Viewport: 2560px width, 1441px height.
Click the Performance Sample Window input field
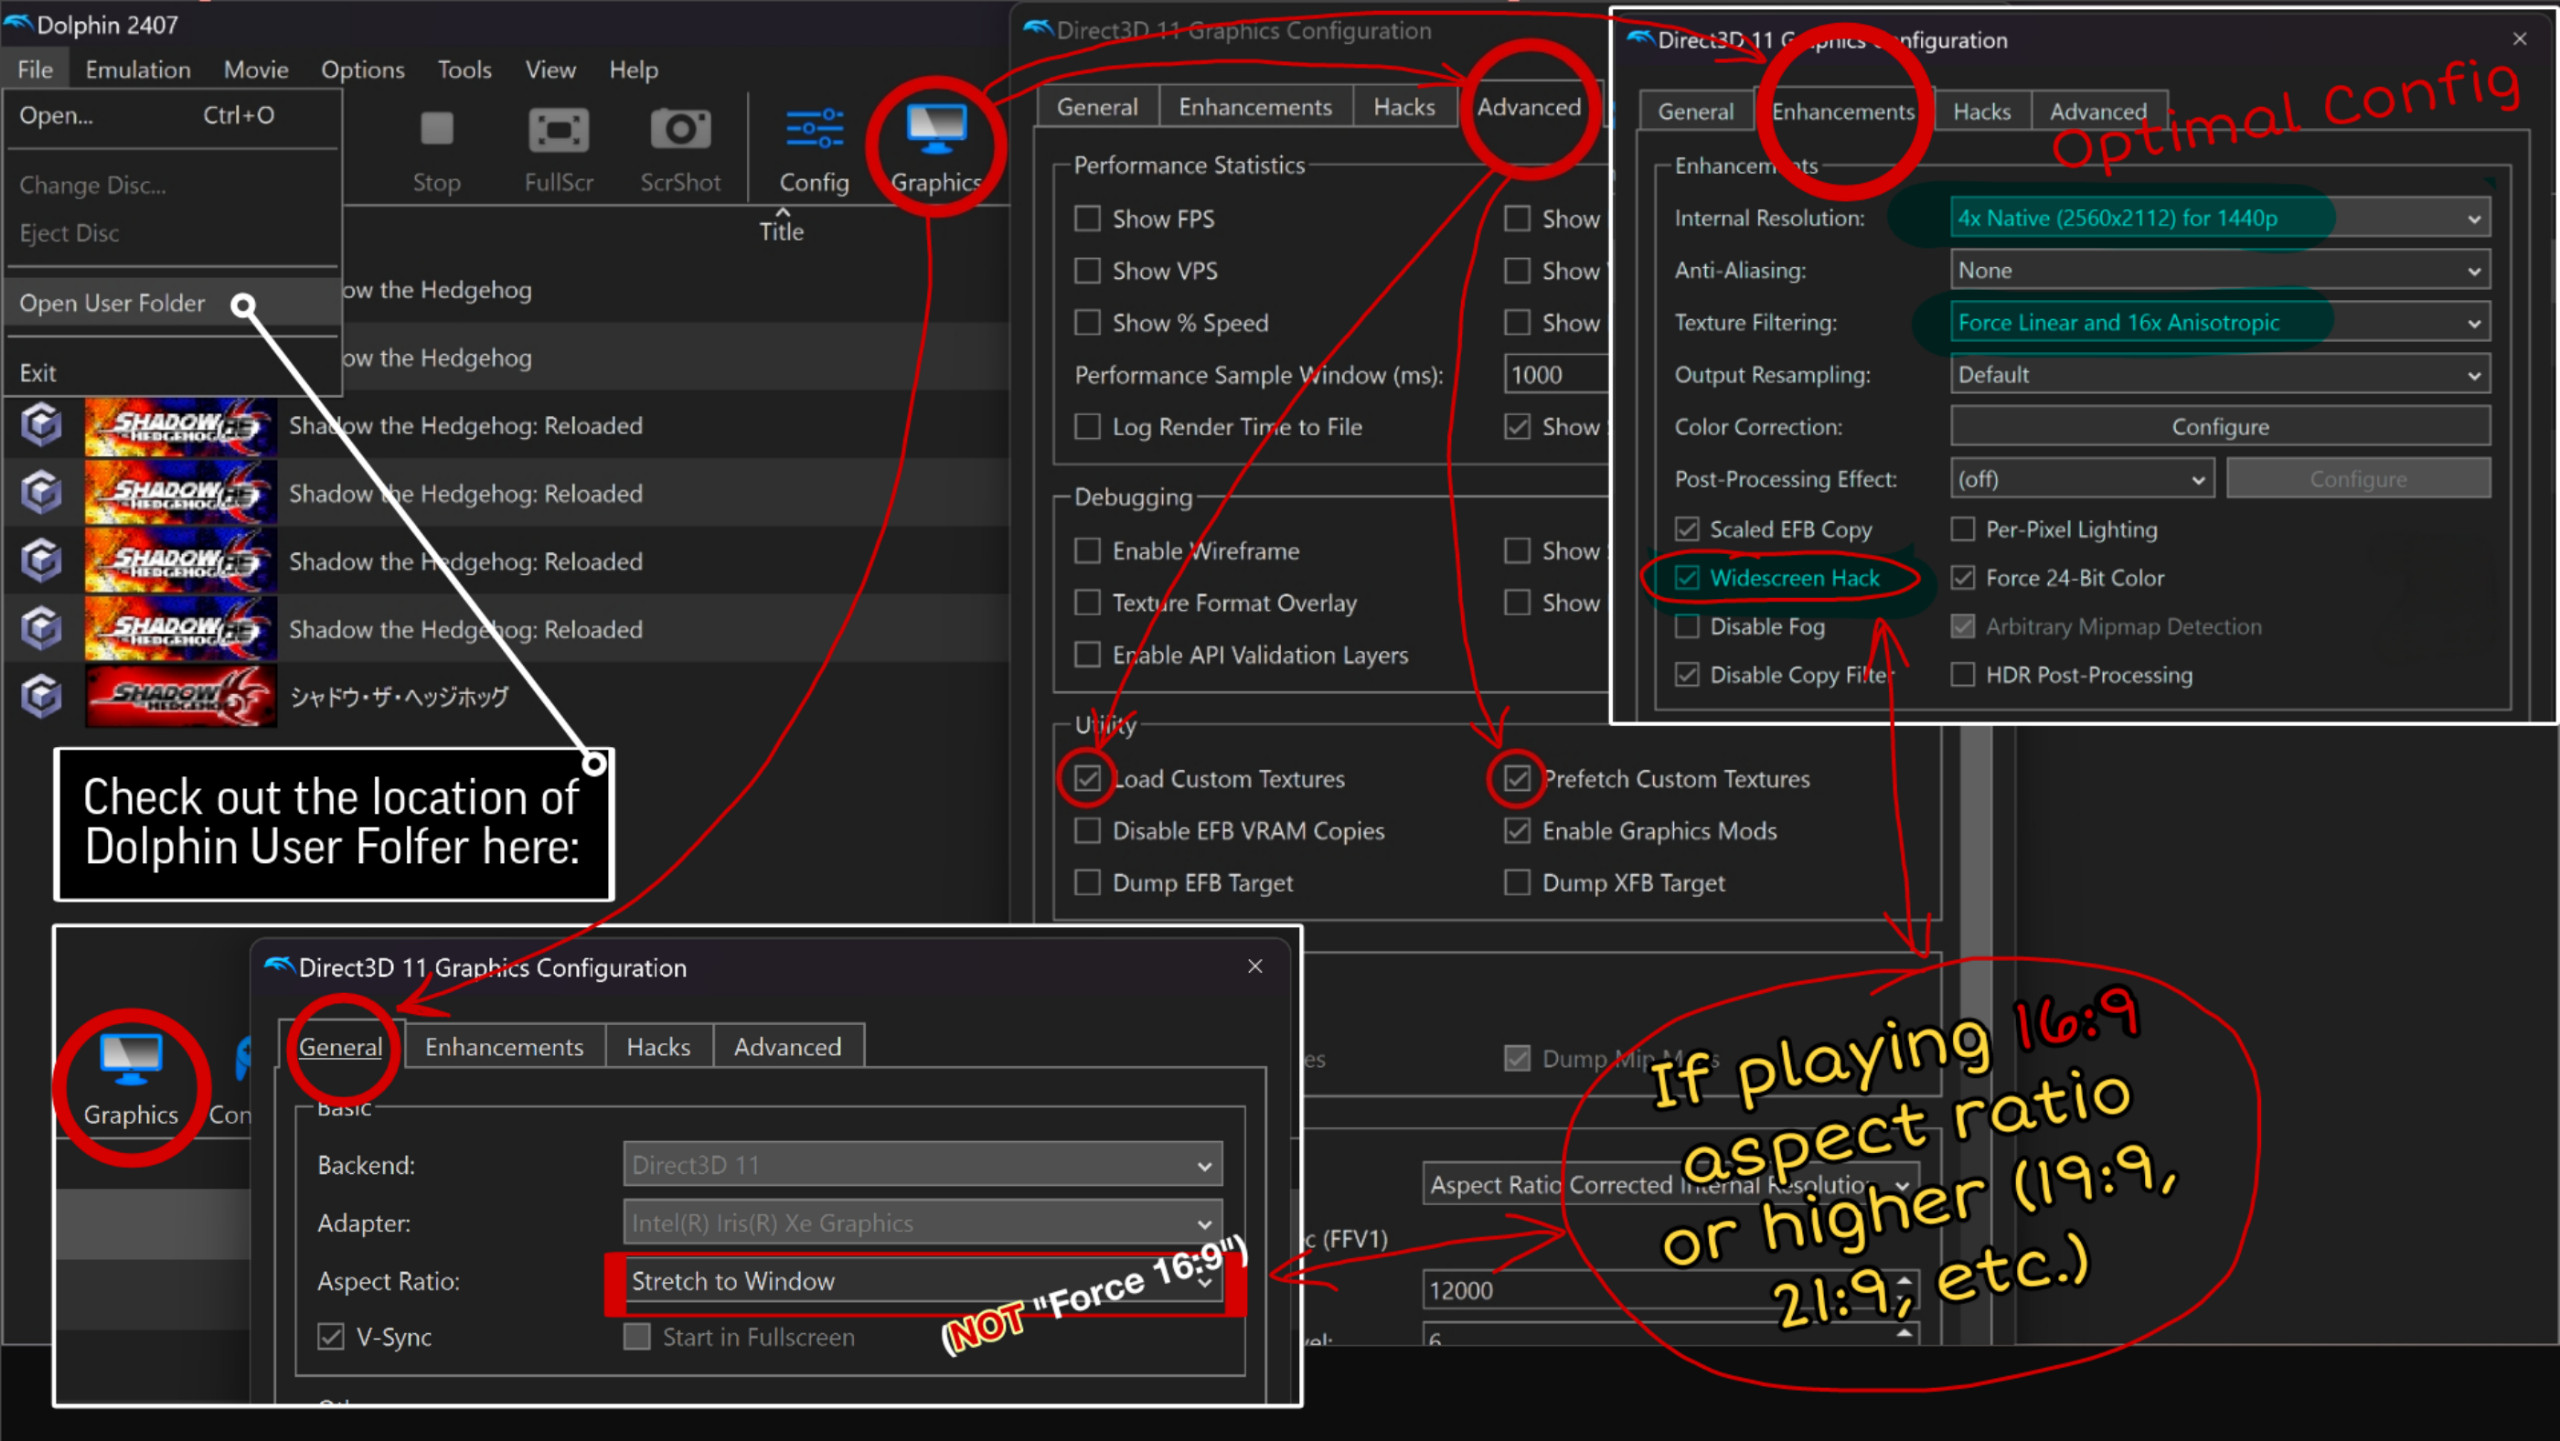point(1552,375)
